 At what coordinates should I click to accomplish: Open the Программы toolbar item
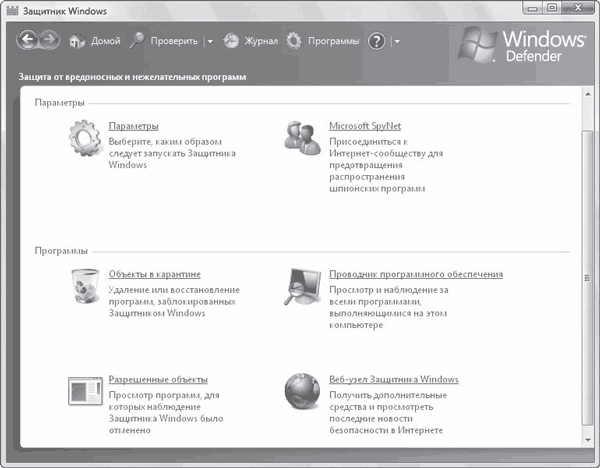(334, 41)
